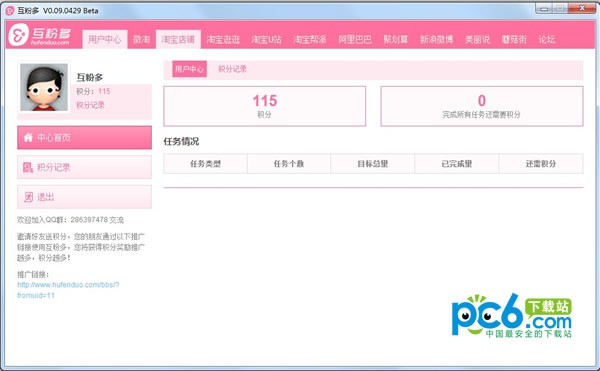Open the 淘宝帮派 tab
Viewport: 600px width, 371px height.
310,39
